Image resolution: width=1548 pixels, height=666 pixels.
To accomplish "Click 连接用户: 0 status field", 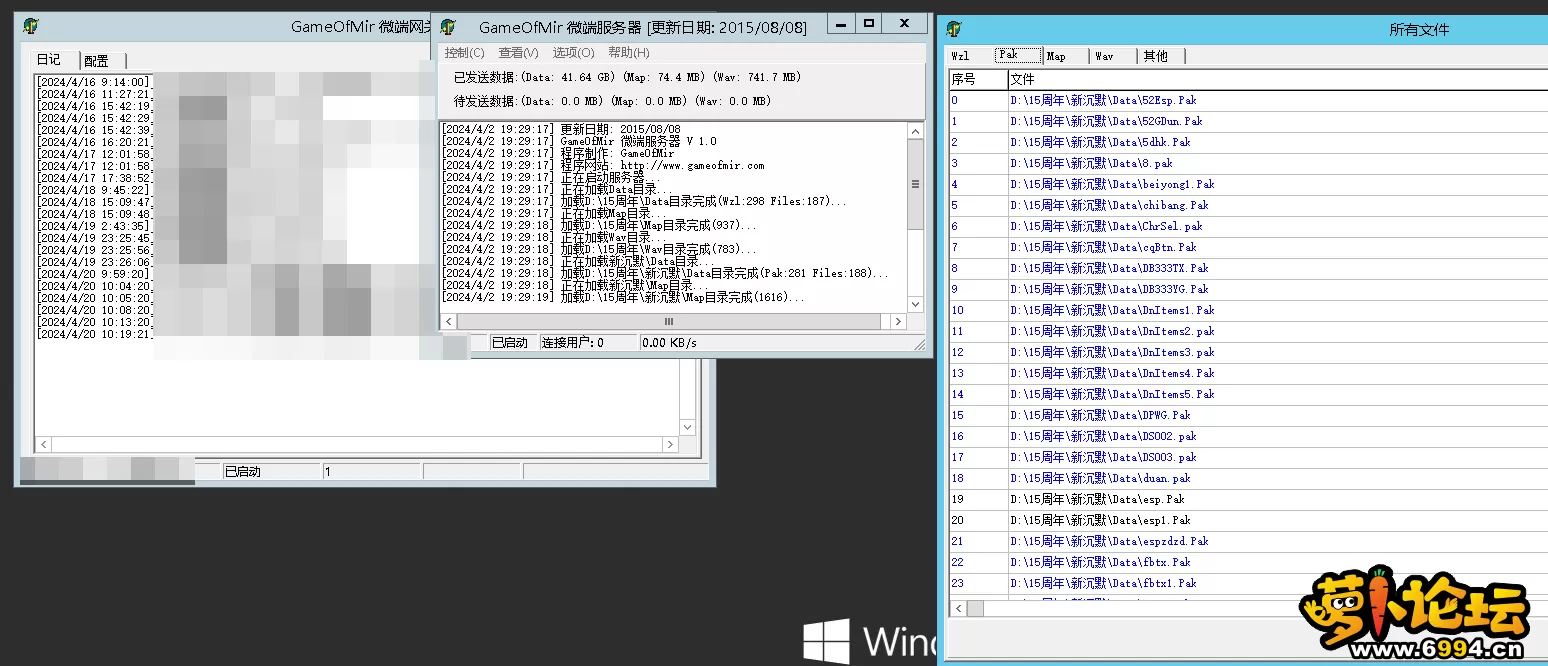I will click(588, 343).
